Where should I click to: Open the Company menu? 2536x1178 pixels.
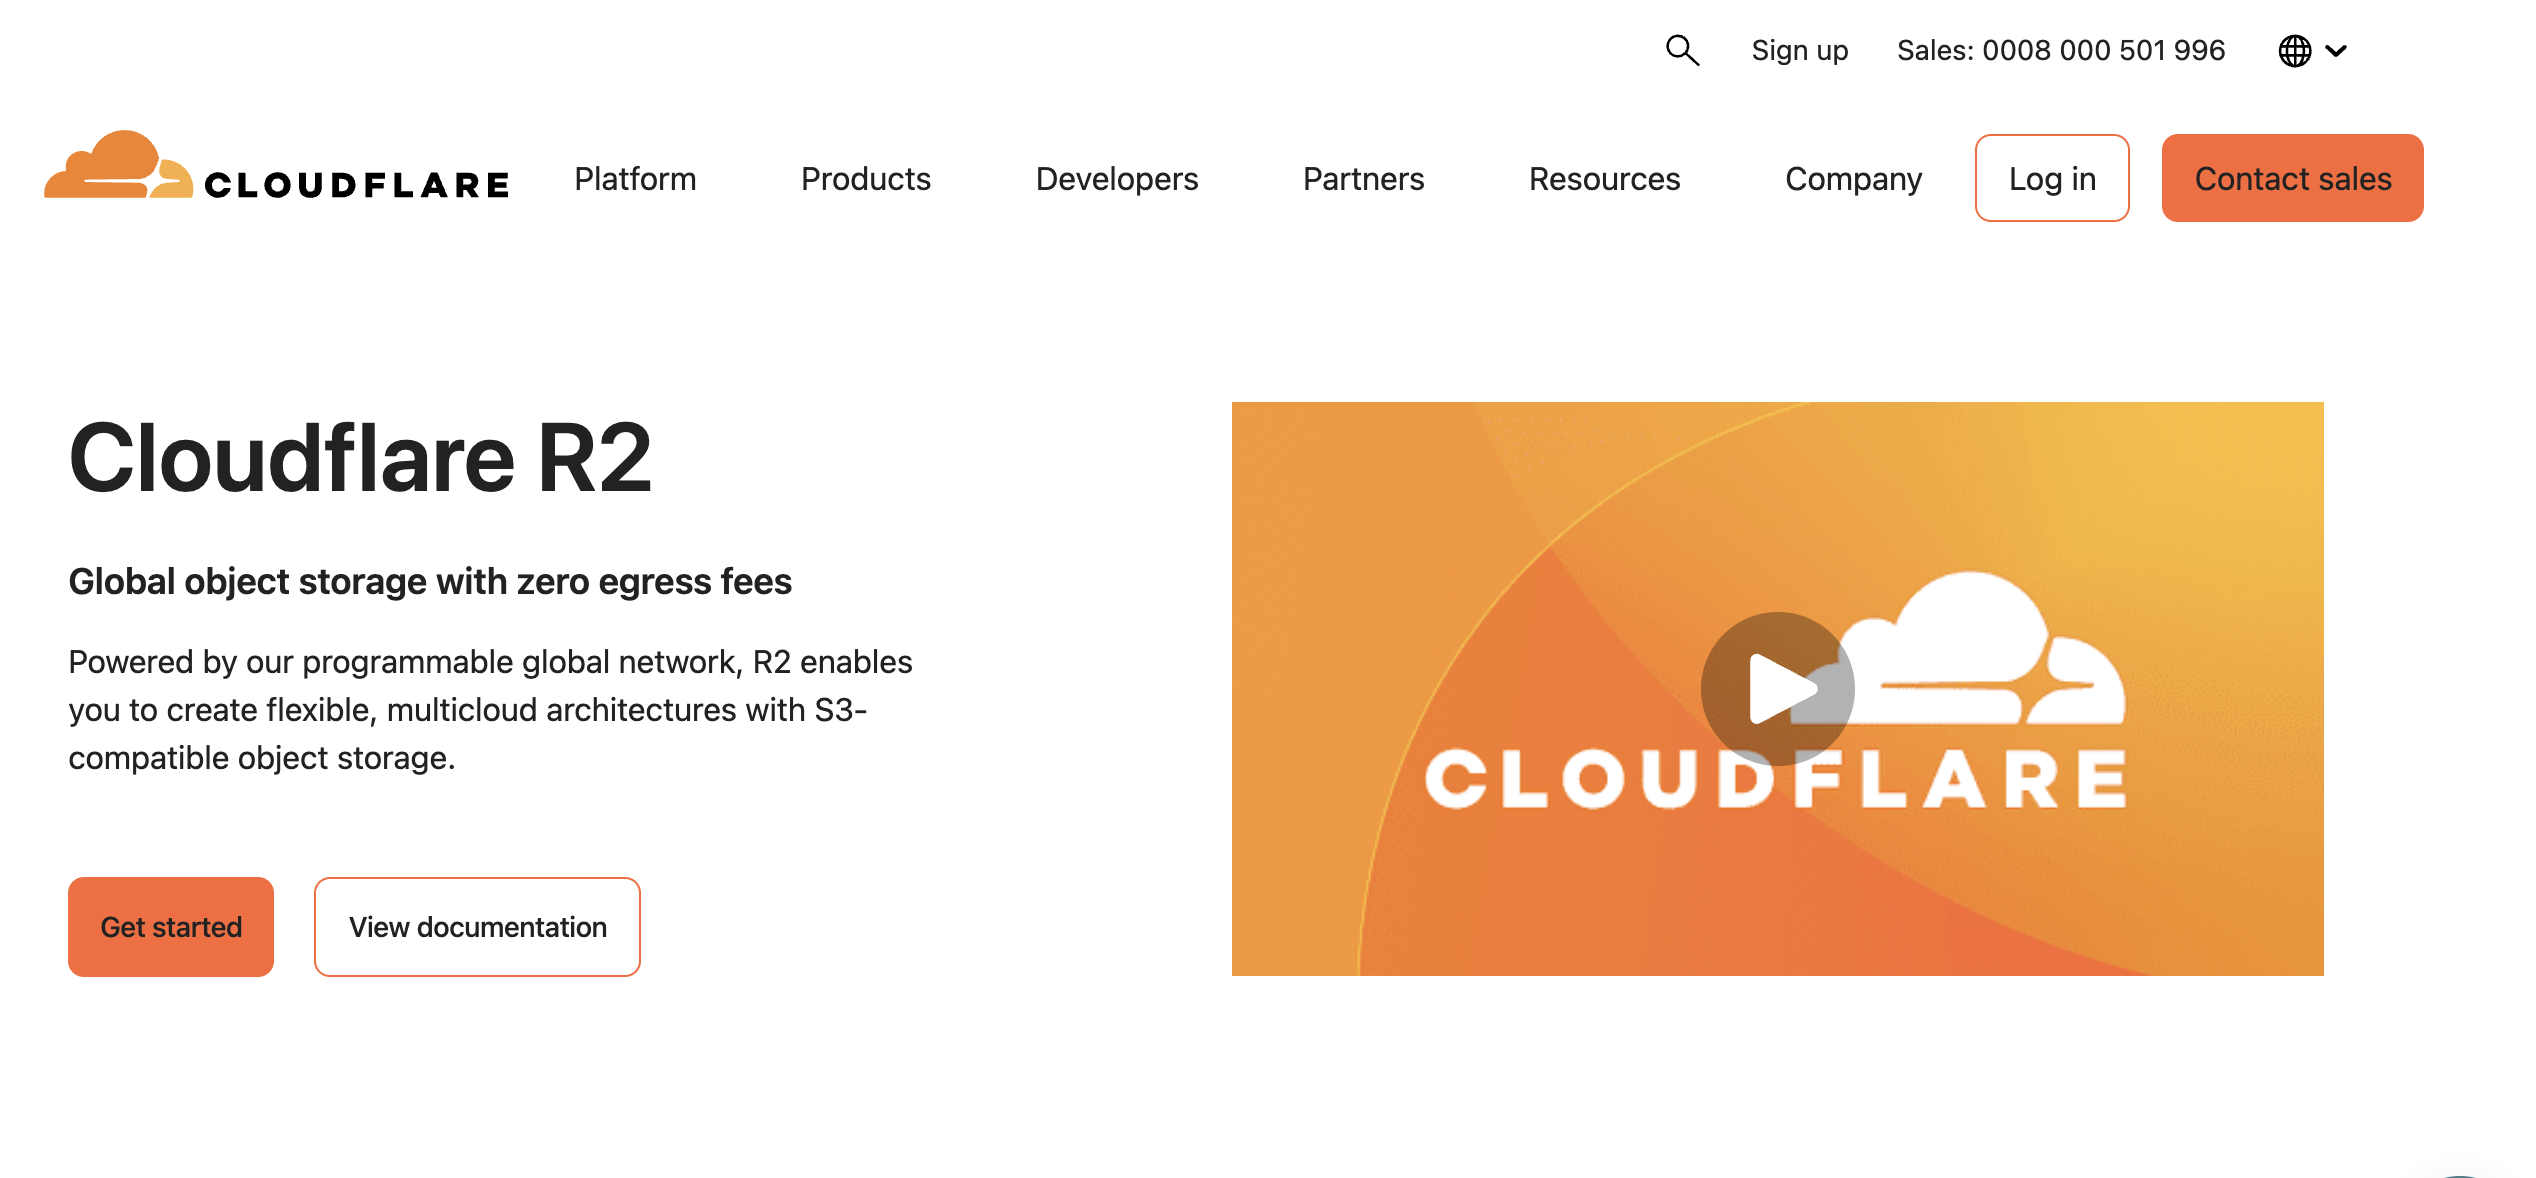point(1853,179)
